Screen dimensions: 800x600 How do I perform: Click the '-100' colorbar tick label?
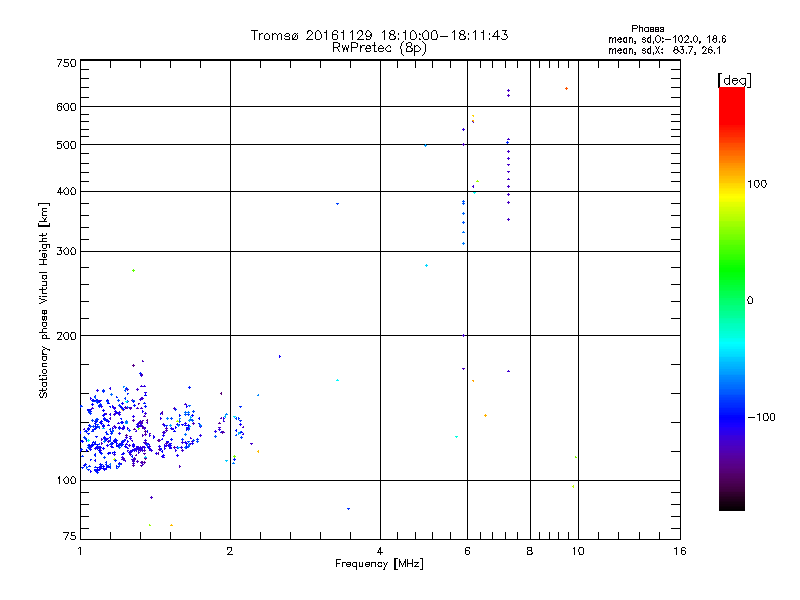coord(761,417)
